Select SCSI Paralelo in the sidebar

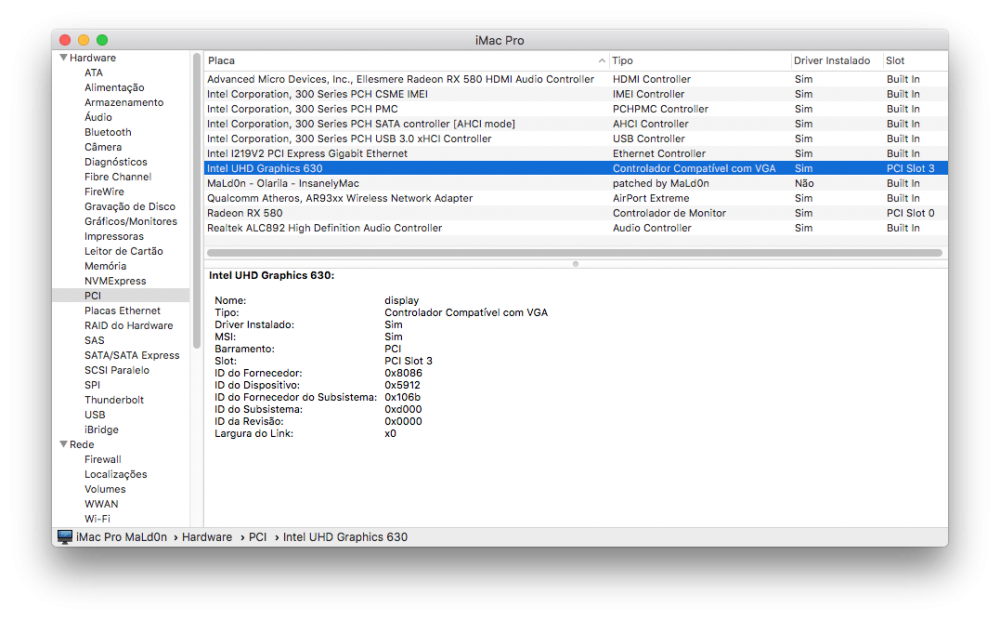coord(117,370)
